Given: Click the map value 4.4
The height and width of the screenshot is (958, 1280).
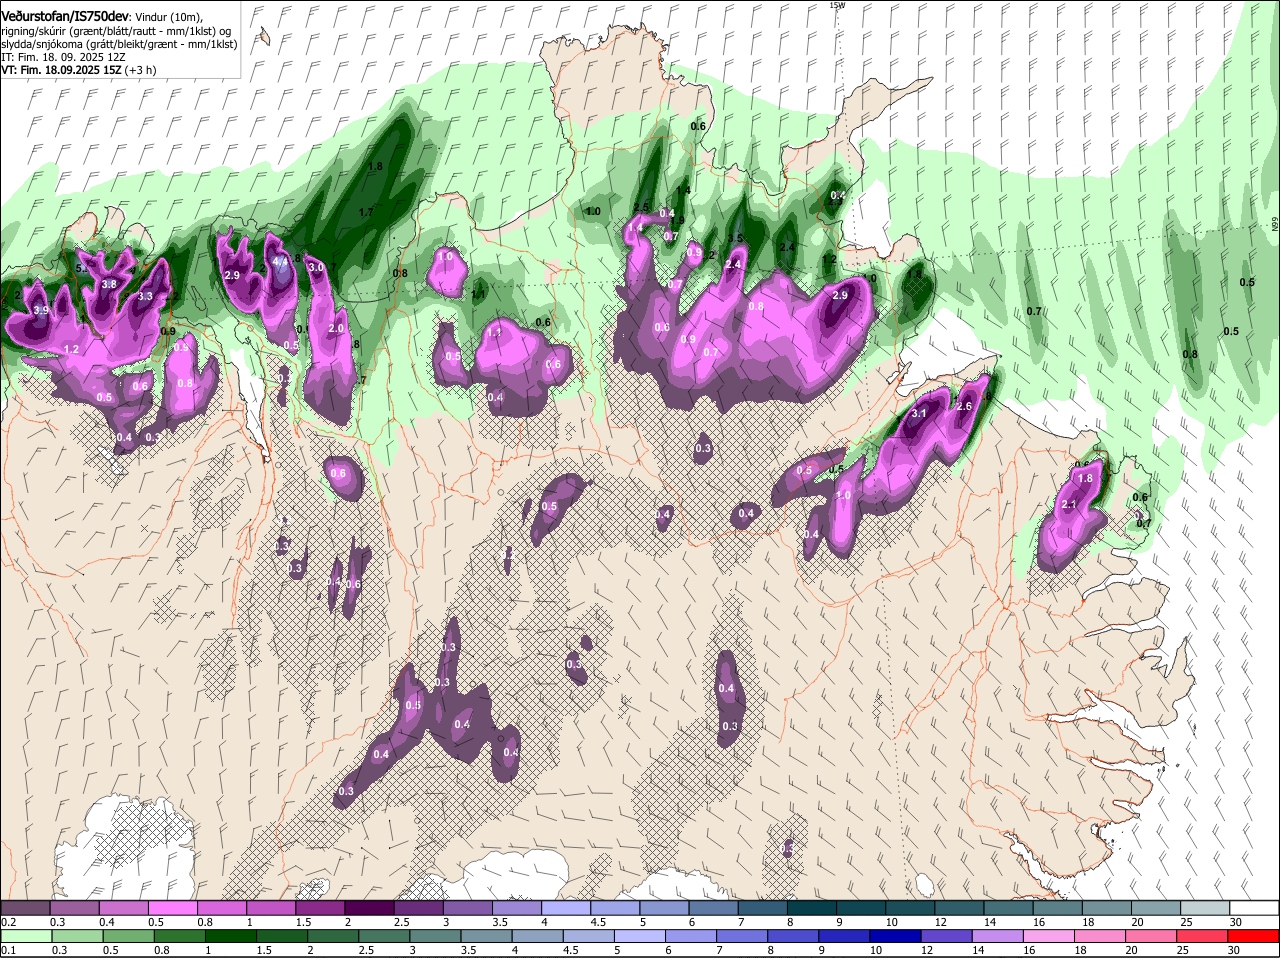Looking at the screenshot, I should pos(280,262).
